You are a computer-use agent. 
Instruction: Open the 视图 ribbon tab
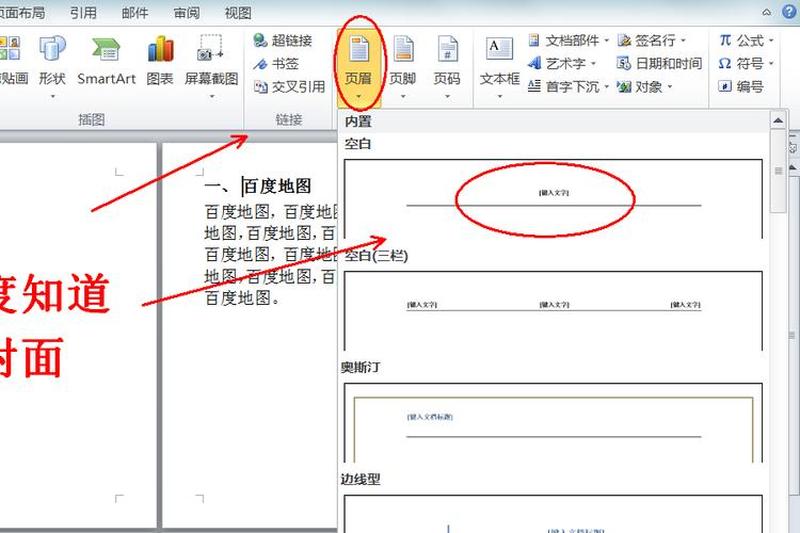click(238, 12)
